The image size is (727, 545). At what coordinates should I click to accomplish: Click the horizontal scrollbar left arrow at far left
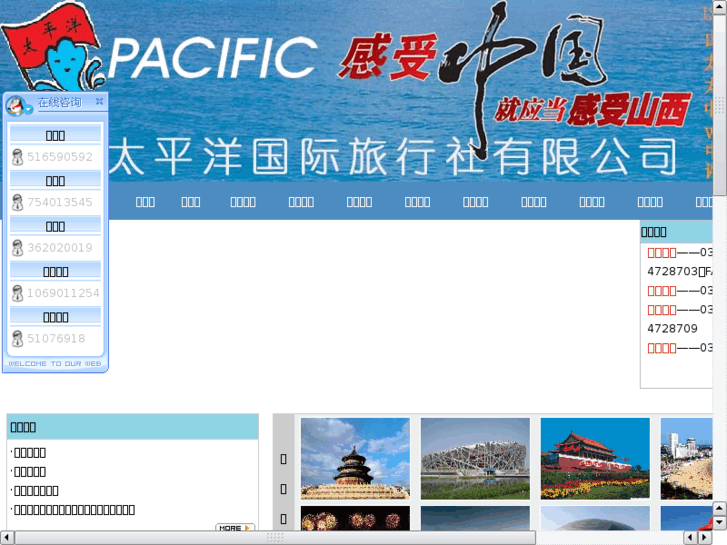point(6,538)
